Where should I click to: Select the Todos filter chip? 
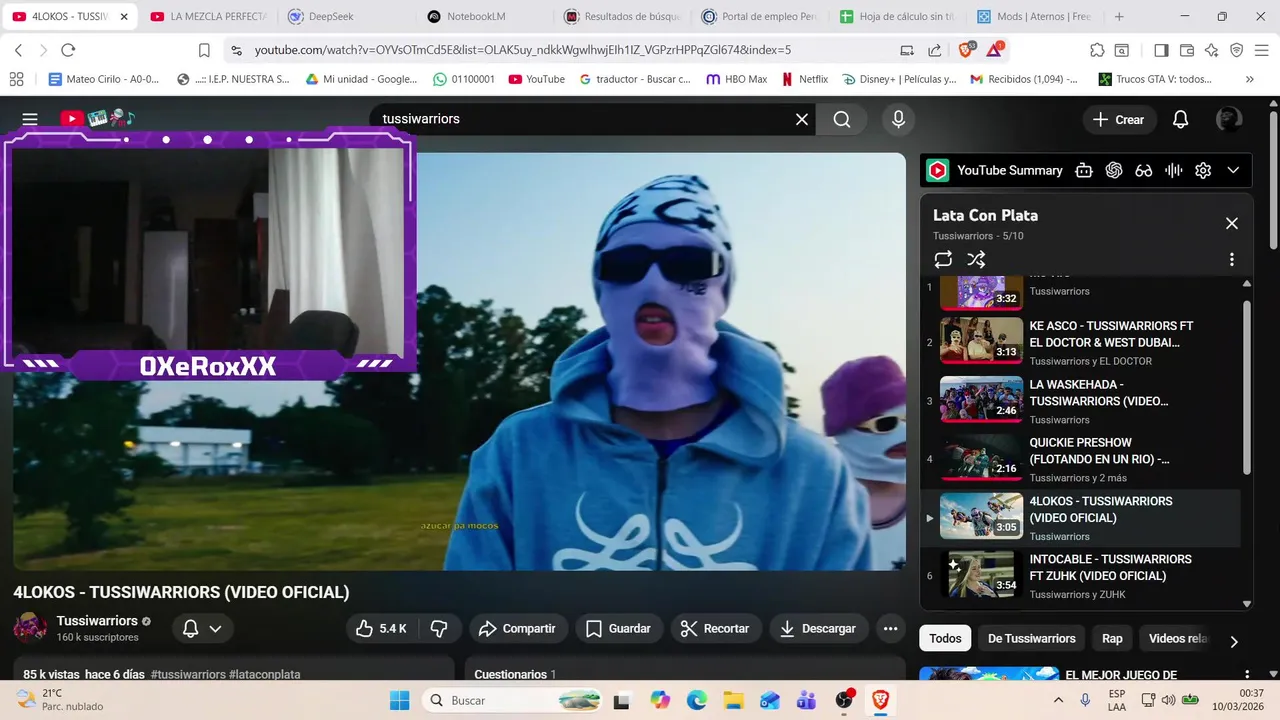[945, 638]
